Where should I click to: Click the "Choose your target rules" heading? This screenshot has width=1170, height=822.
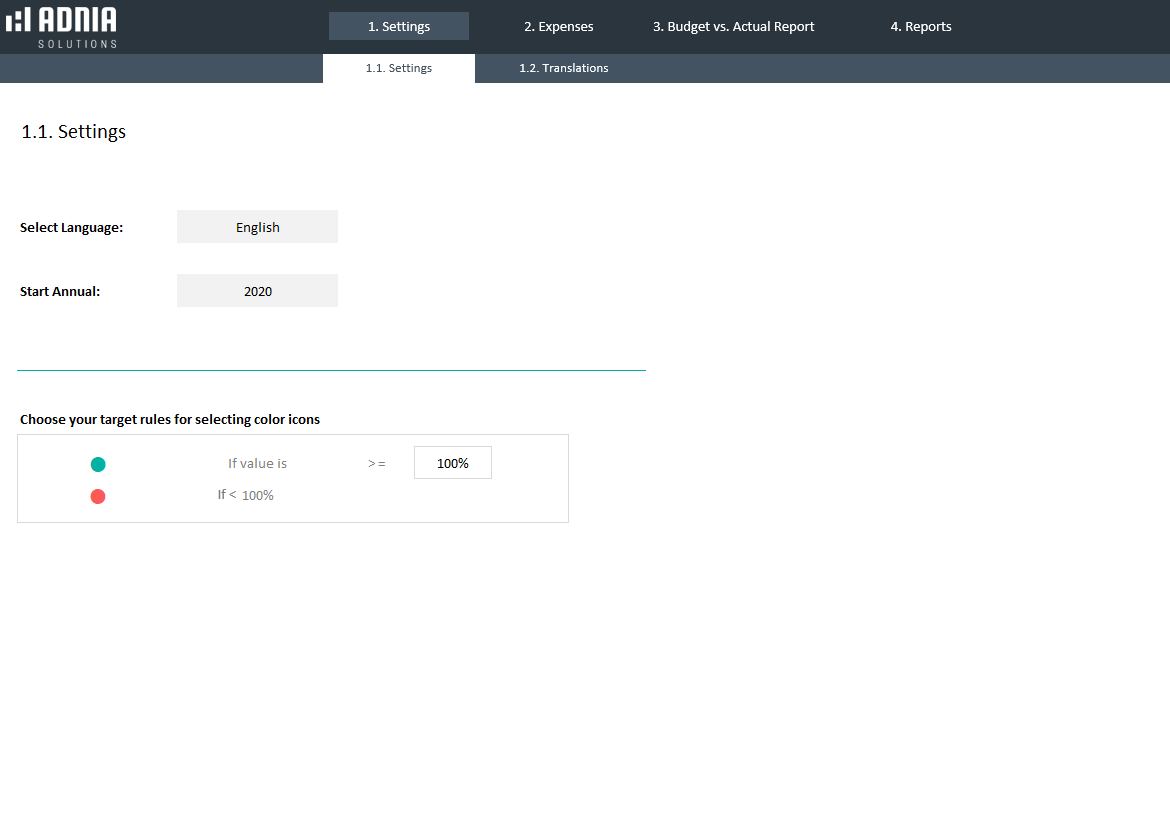[x=170, y=419]
